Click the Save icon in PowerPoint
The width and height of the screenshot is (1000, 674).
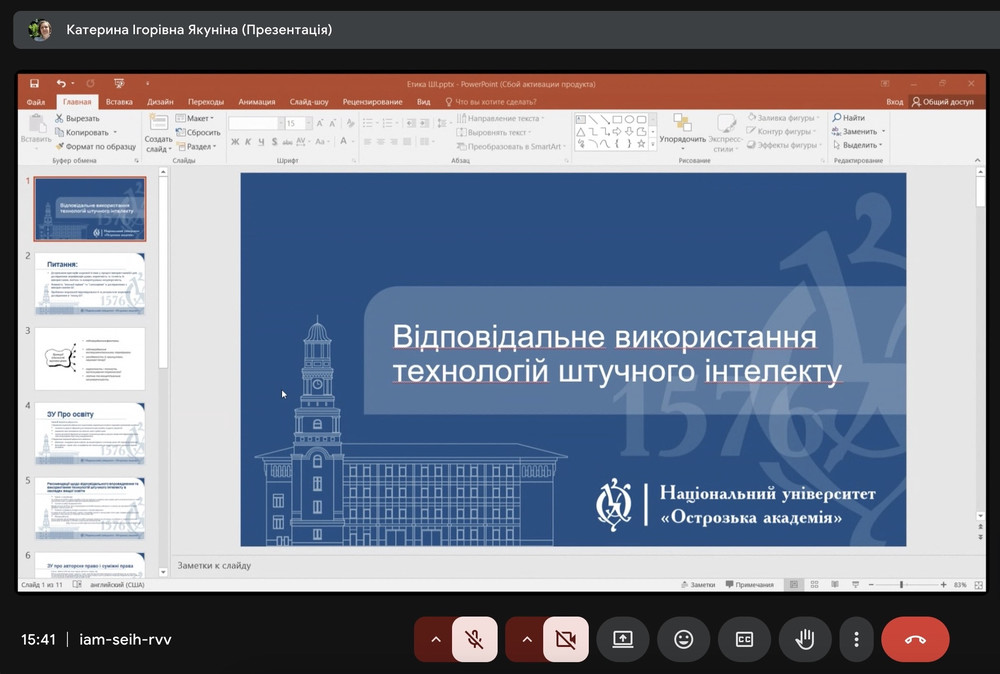tap(34, 84)
